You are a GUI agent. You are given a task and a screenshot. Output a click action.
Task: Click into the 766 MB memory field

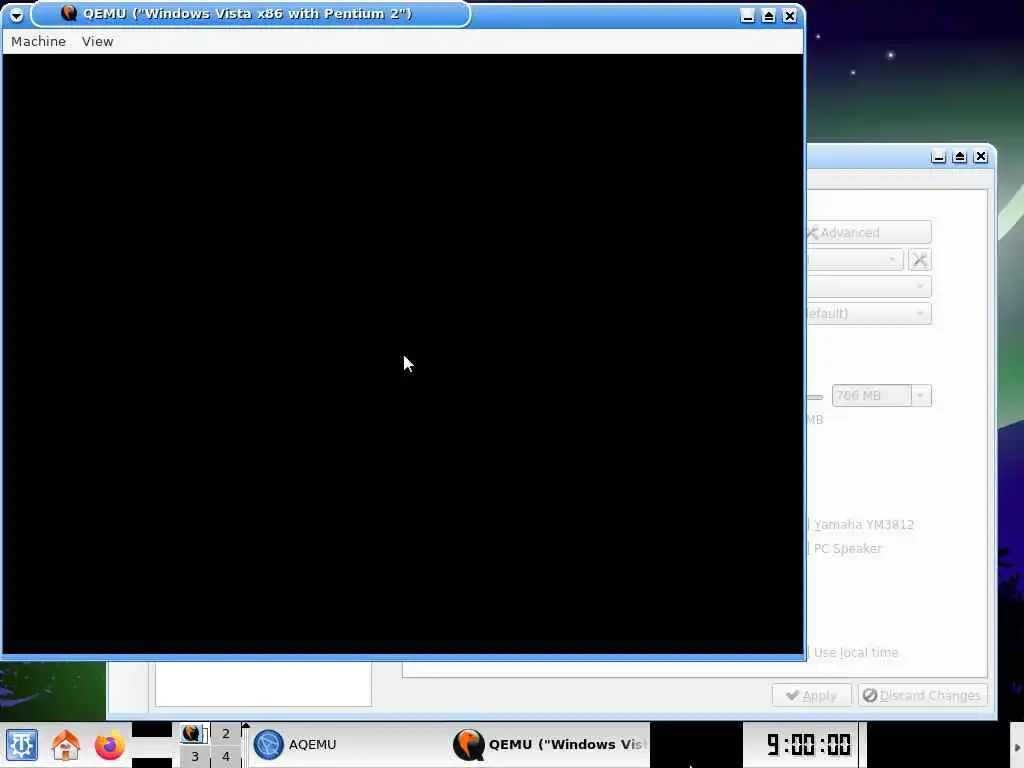pyautogui.click(x=871, y=395)
